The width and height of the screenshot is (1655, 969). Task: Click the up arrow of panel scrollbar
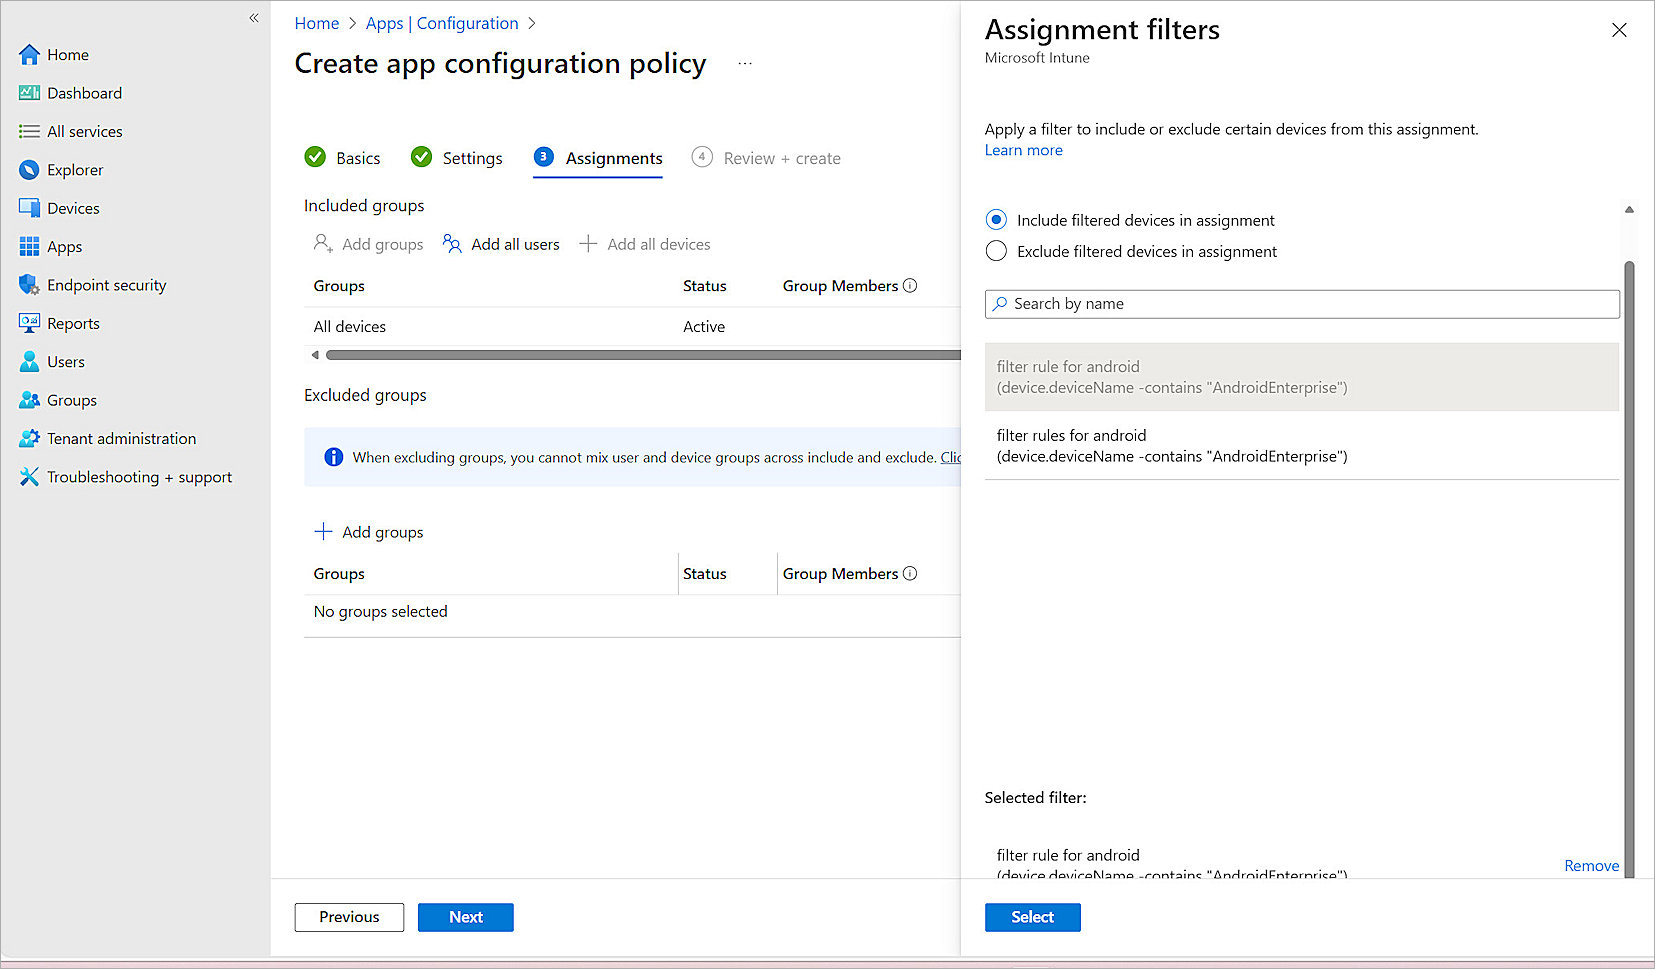pos(1629,210)
